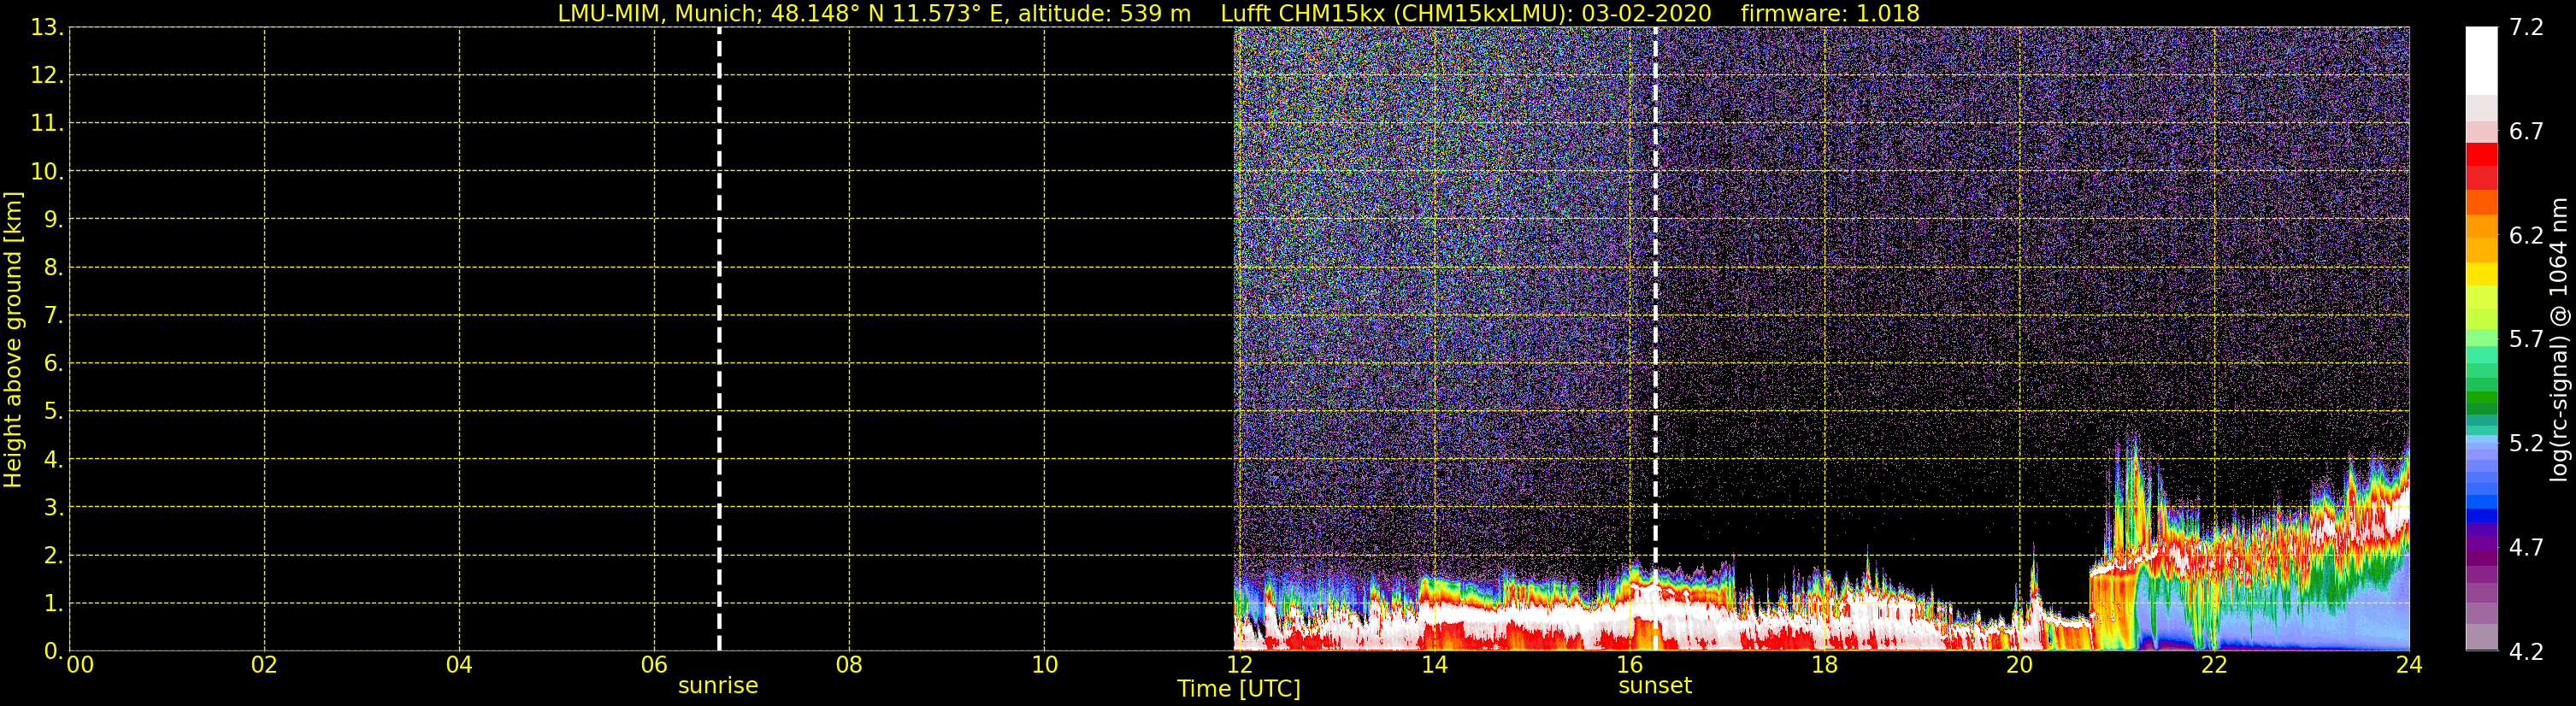Click the "firmware: 1.018" text in the title
This screenshot has width=2576, height=706.
(x=1830, y=13)
